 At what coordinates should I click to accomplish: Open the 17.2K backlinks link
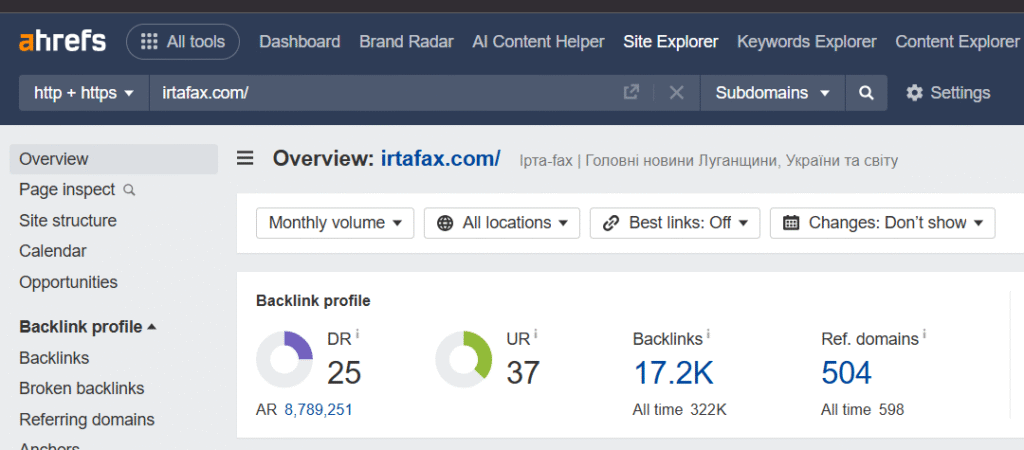pyautogui.click(x=673, y=374)
